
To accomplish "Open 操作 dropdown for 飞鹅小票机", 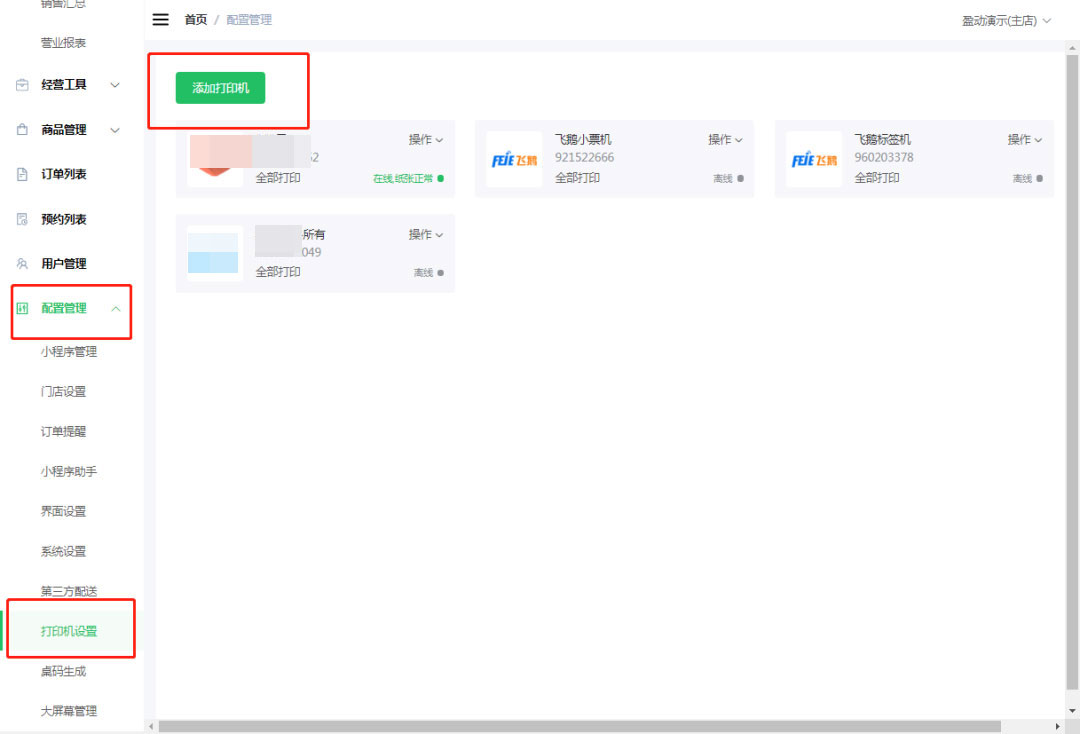I will click(x=725, y=140).
